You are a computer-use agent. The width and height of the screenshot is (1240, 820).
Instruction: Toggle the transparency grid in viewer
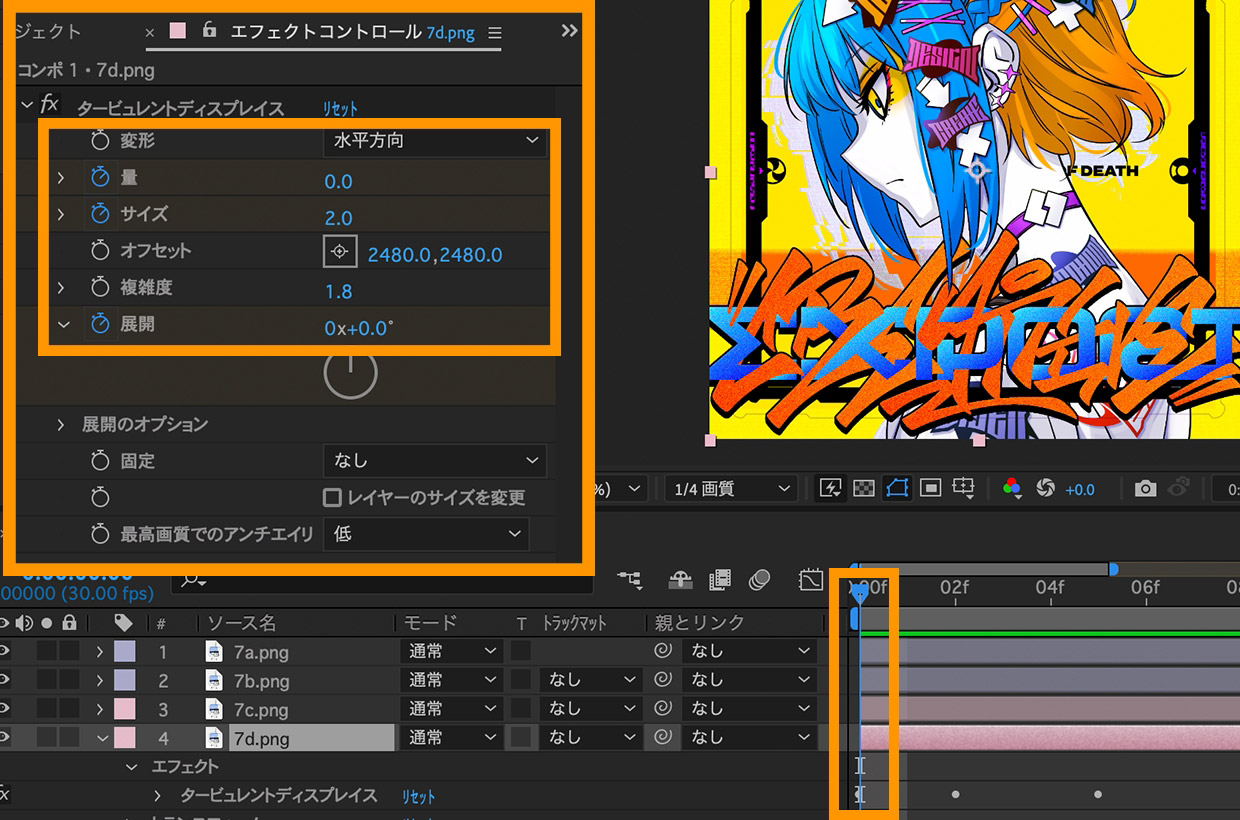pos(864,488)
